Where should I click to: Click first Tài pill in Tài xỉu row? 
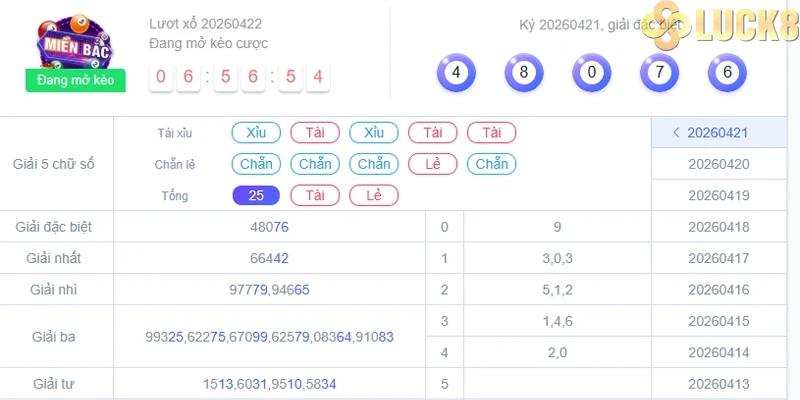(x=315, y=133)
